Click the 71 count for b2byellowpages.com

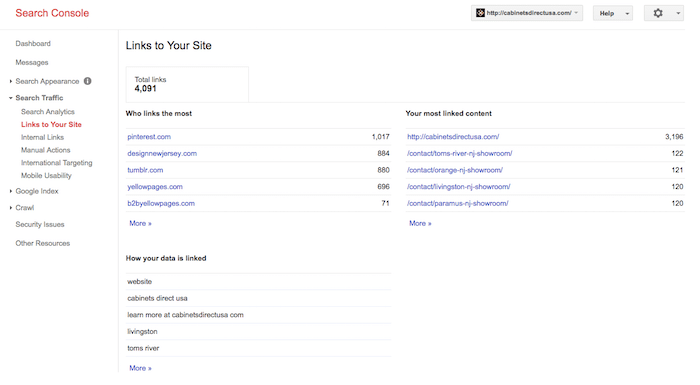coord(385,203)
